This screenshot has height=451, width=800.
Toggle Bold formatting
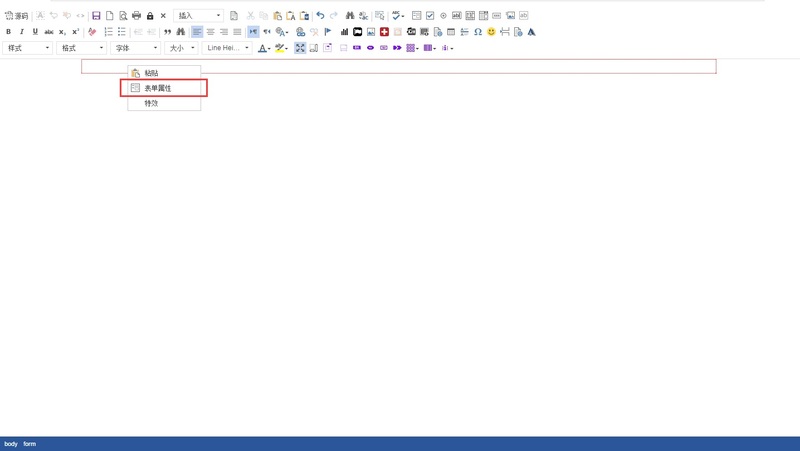click(8, 32)
